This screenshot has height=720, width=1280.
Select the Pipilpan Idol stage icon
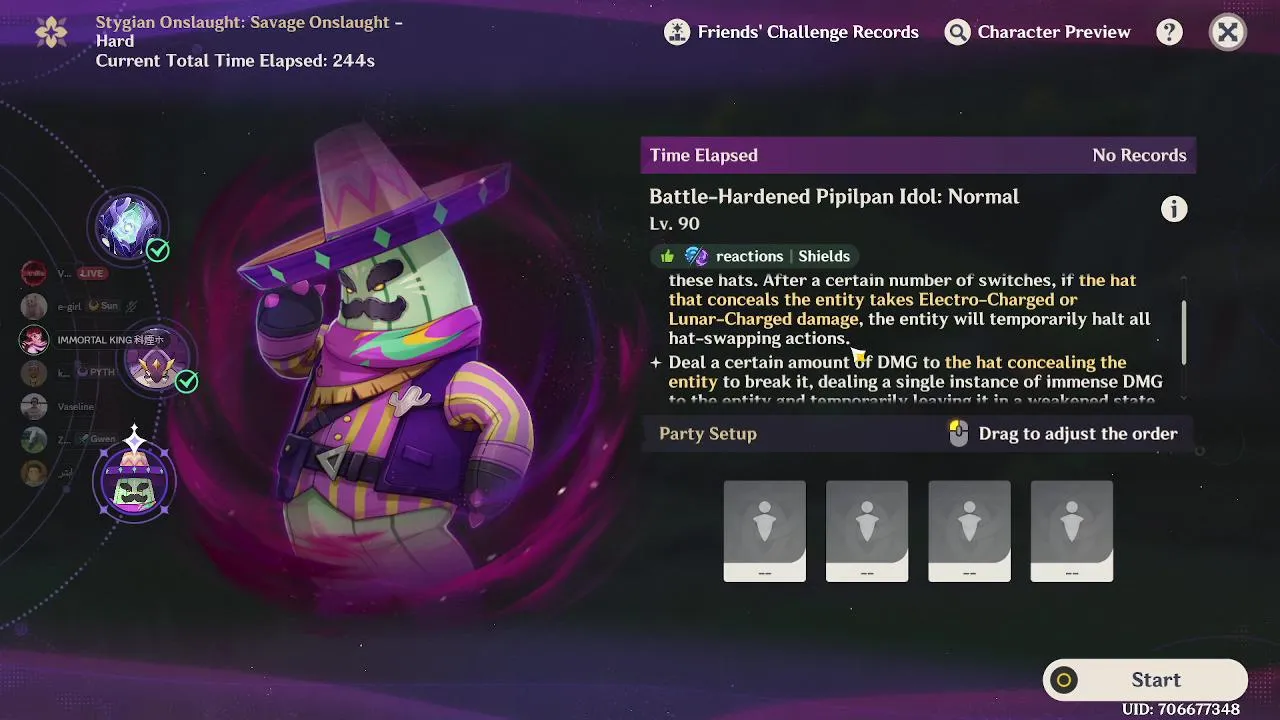134,482
